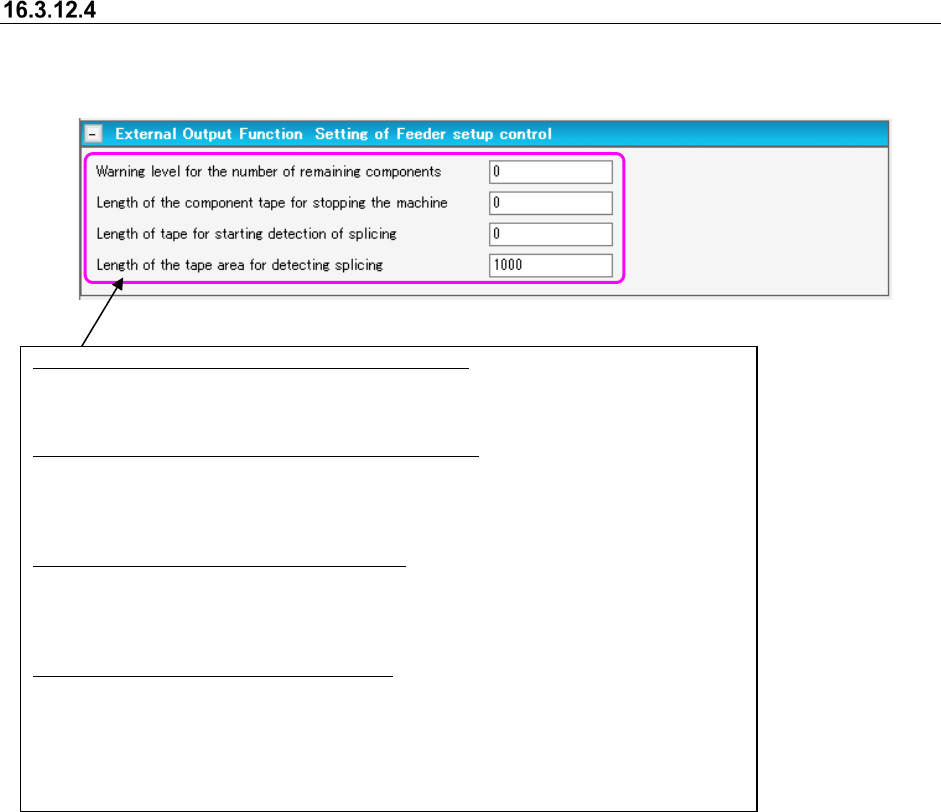
Task: Click the 'Length of the tape area for detecting splicing' label
Action: click(x=239, y=265)
